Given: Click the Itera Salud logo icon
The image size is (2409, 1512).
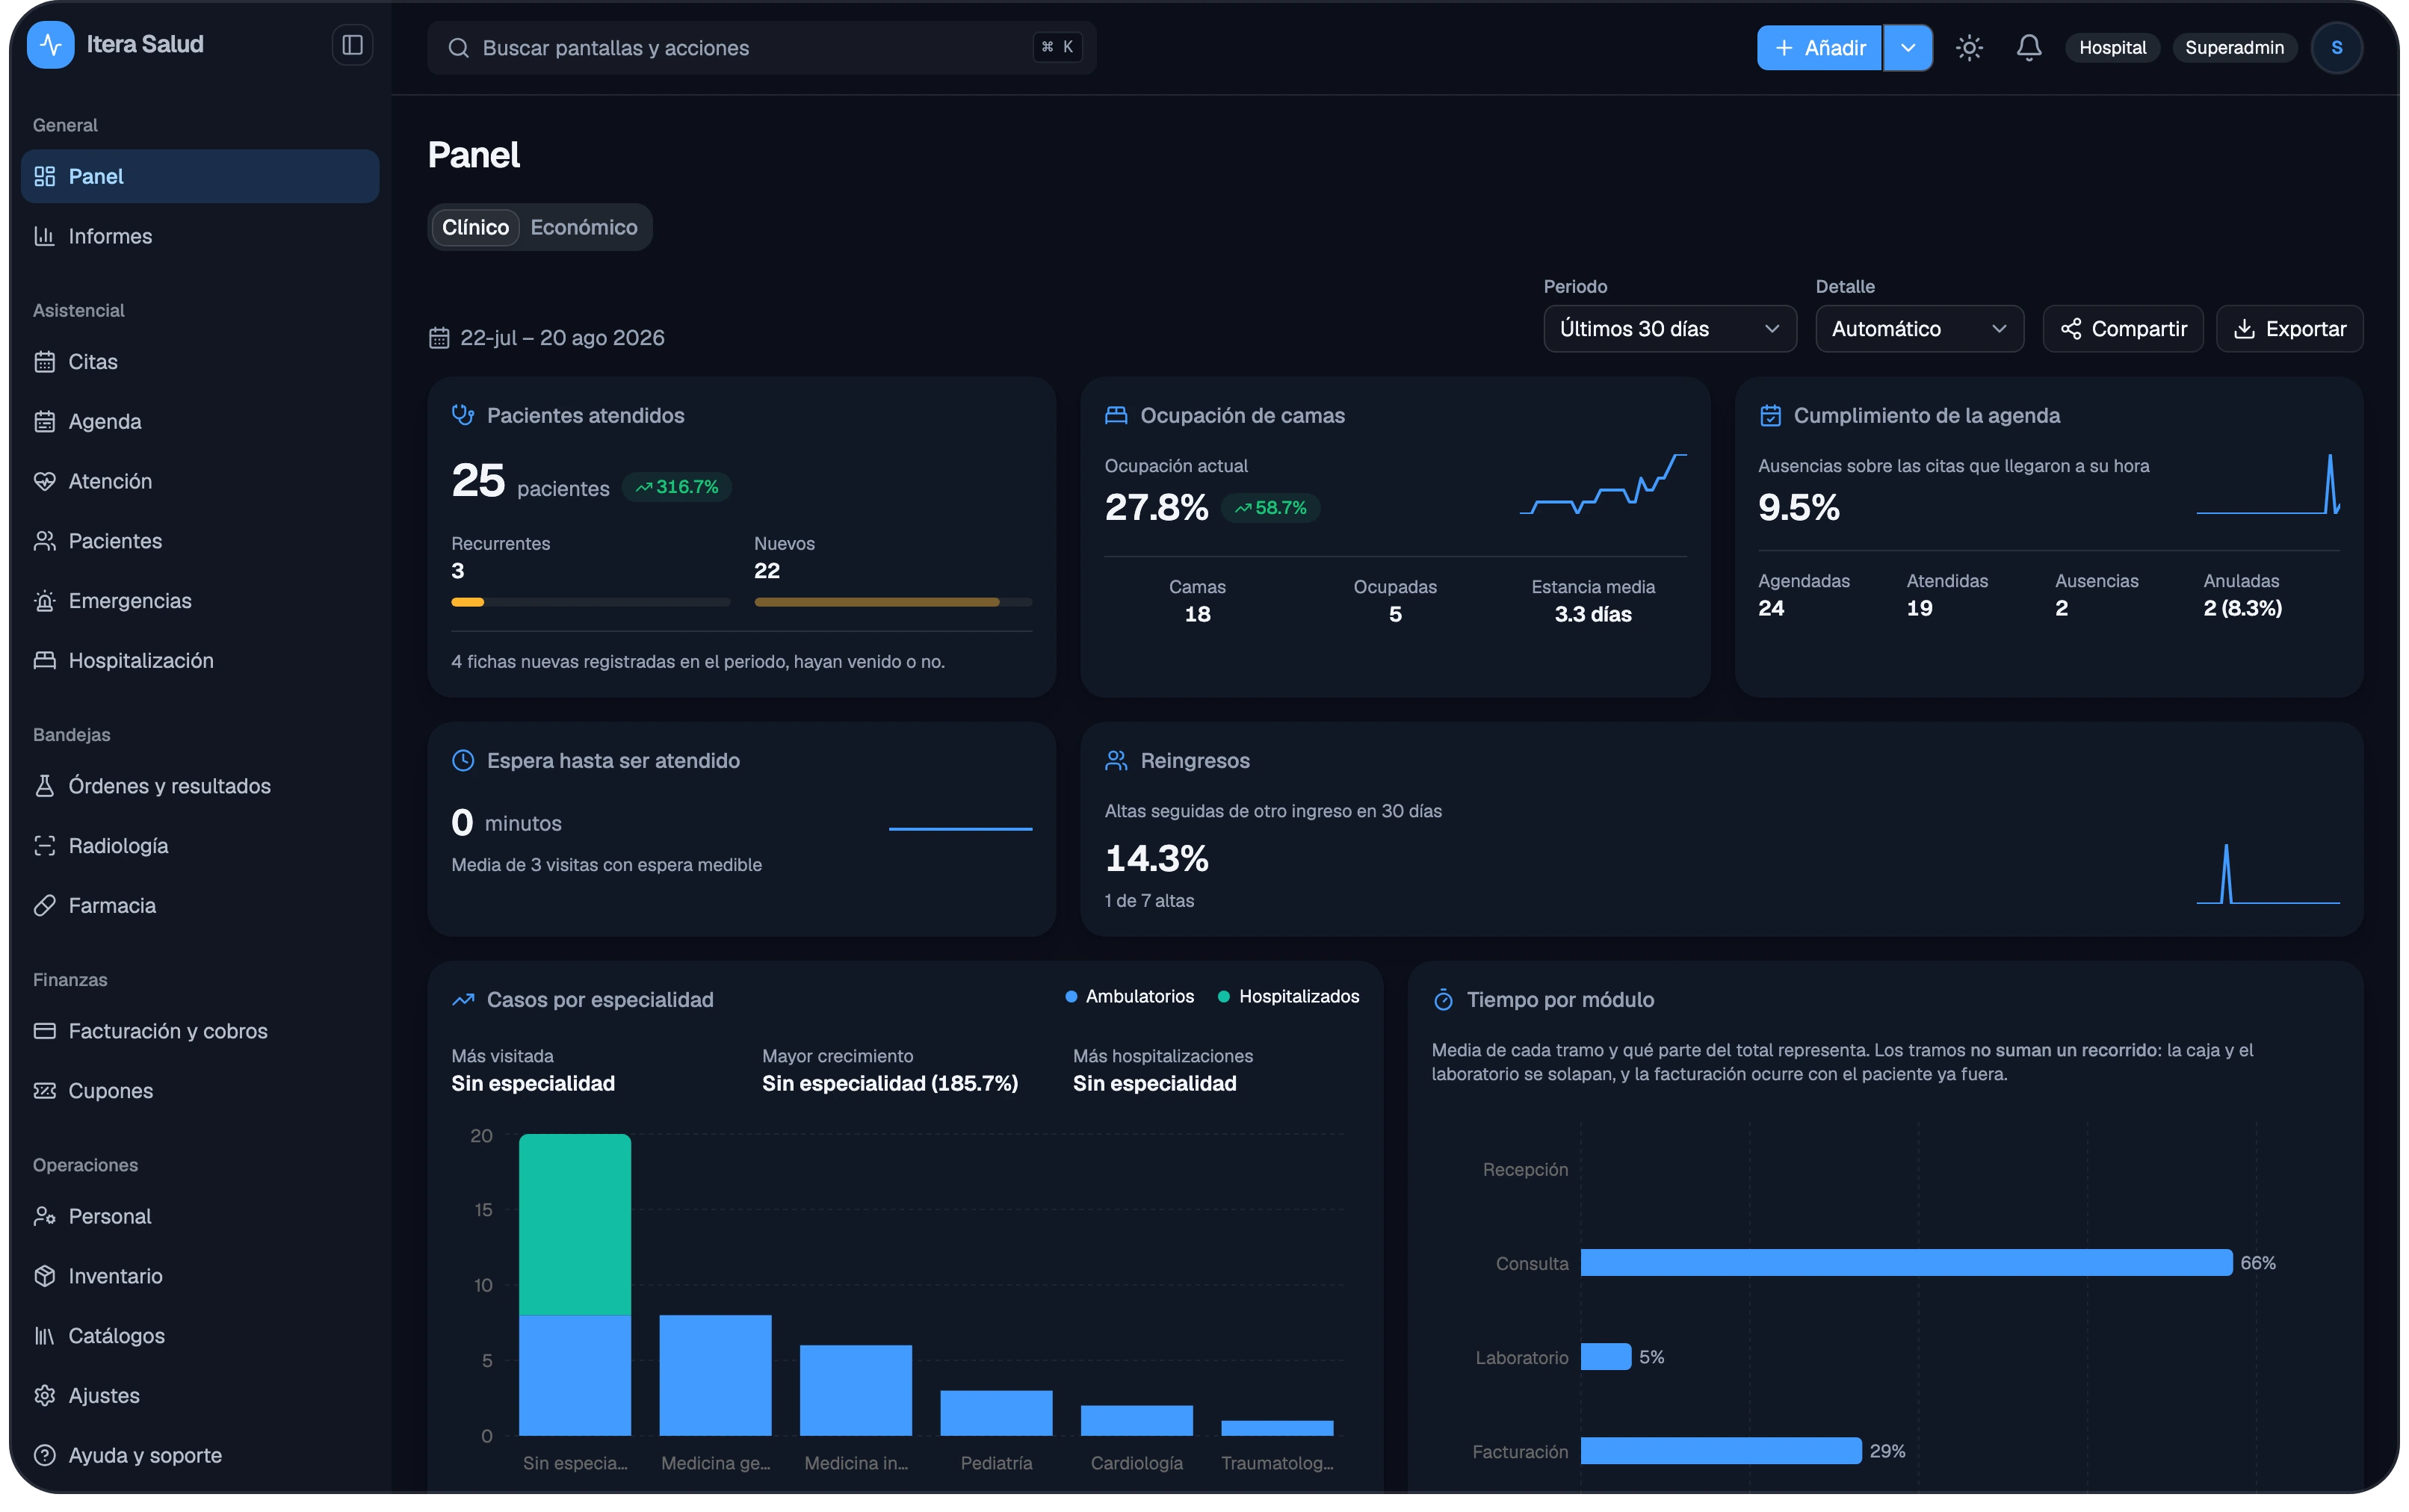Looking at the screenshot, I should click(50, 45).
